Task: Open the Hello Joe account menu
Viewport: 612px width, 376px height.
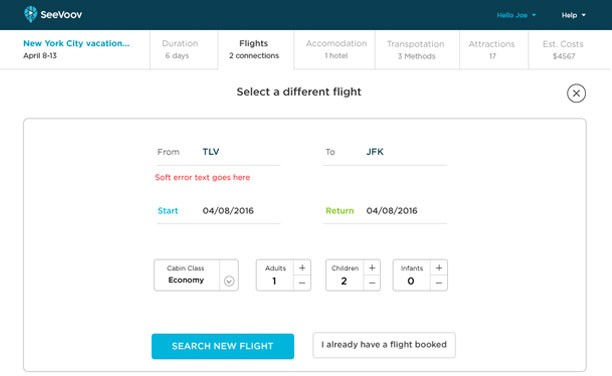Action: [516, 15]
